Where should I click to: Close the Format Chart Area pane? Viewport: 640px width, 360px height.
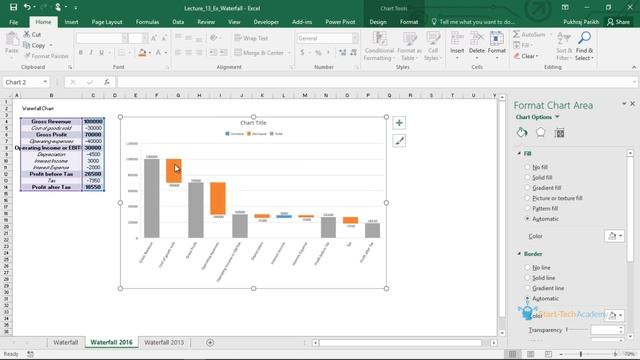click(x=632, y=104)
